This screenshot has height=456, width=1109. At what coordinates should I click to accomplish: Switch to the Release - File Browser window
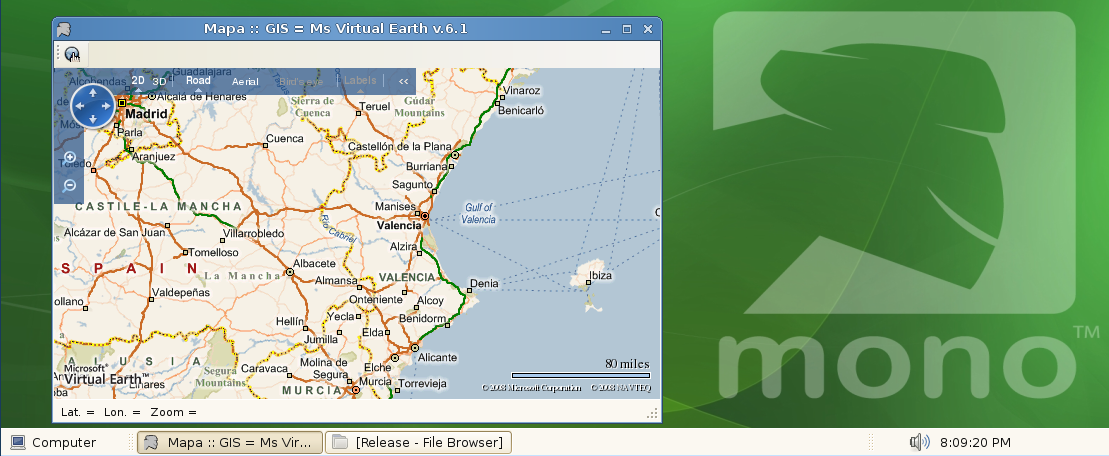[418, 443]
